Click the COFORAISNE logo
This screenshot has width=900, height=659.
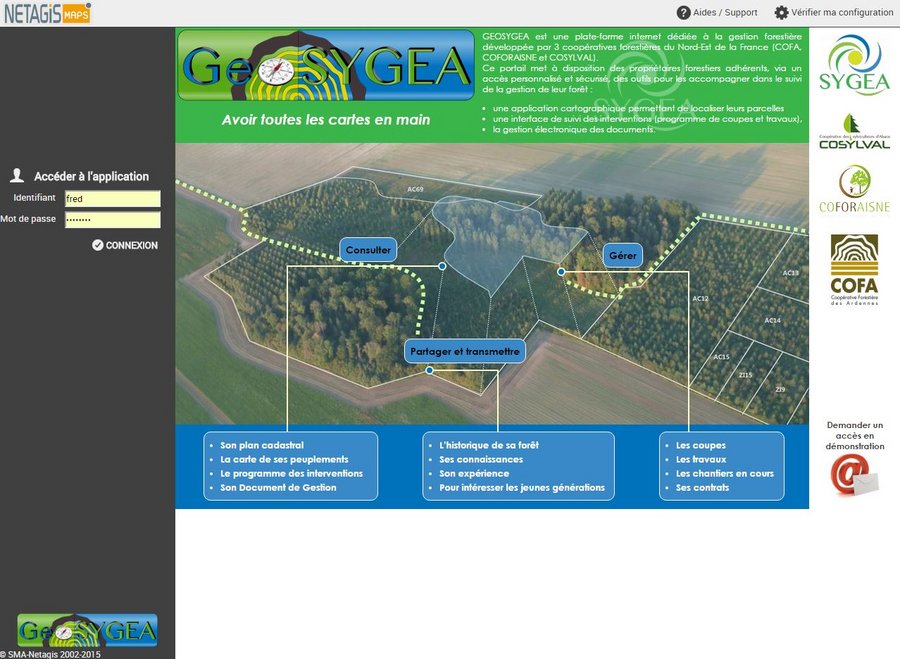click(x=853, y=189)
